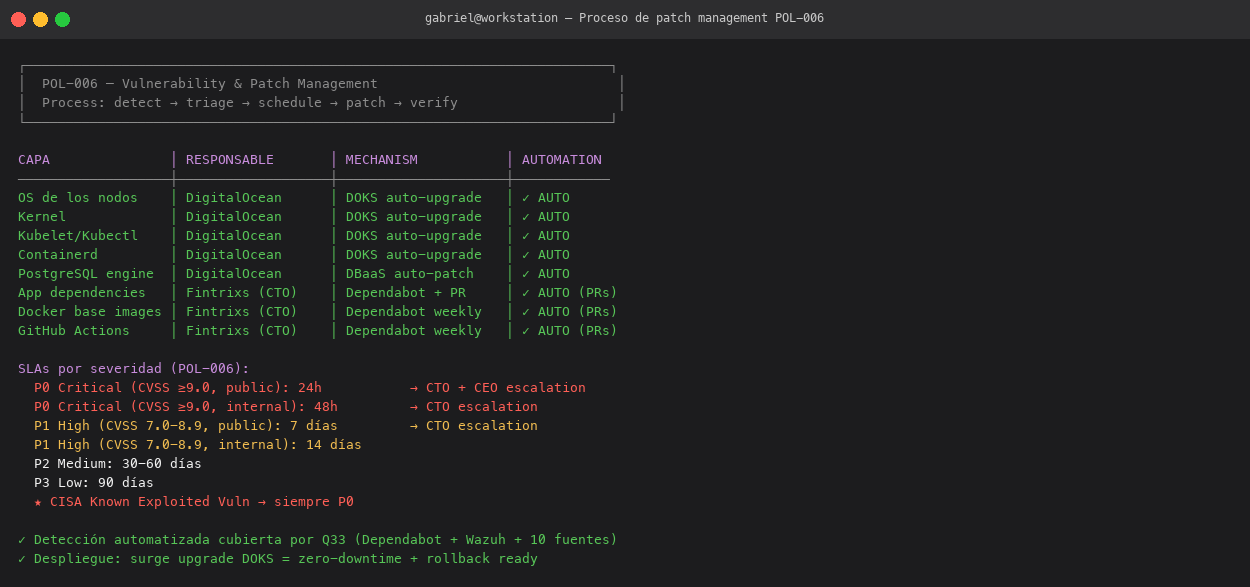Click '✓ AUTO (PRs)' in App dependencies row

[570, 293]
